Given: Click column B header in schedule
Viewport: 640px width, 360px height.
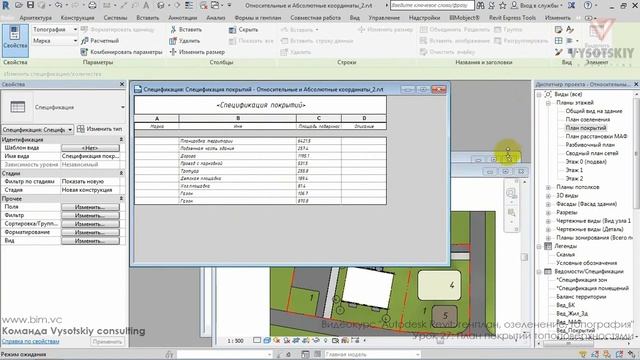Looking at the screenshot, I should point(238,118).
